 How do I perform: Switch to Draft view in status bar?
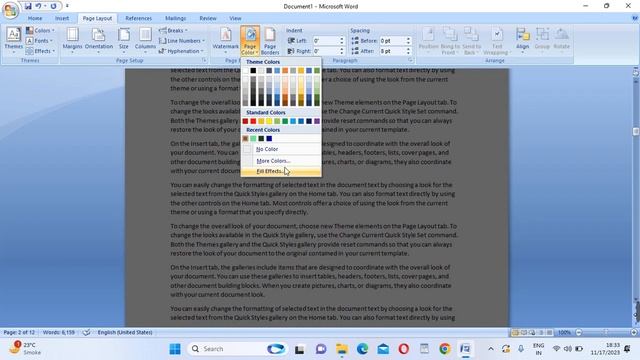tap(550, 332)
